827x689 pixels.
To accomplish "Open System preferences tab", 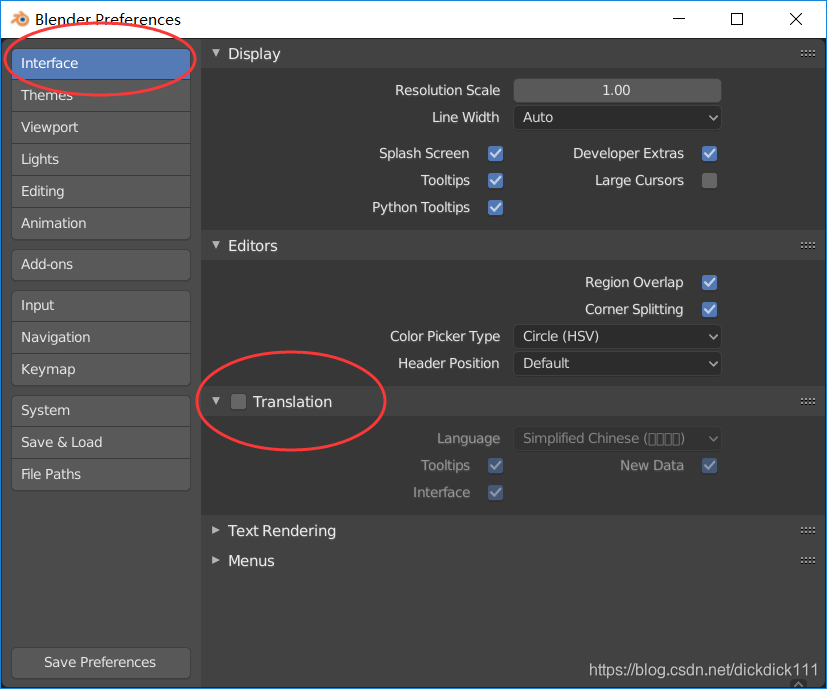I will click(101, 410).
